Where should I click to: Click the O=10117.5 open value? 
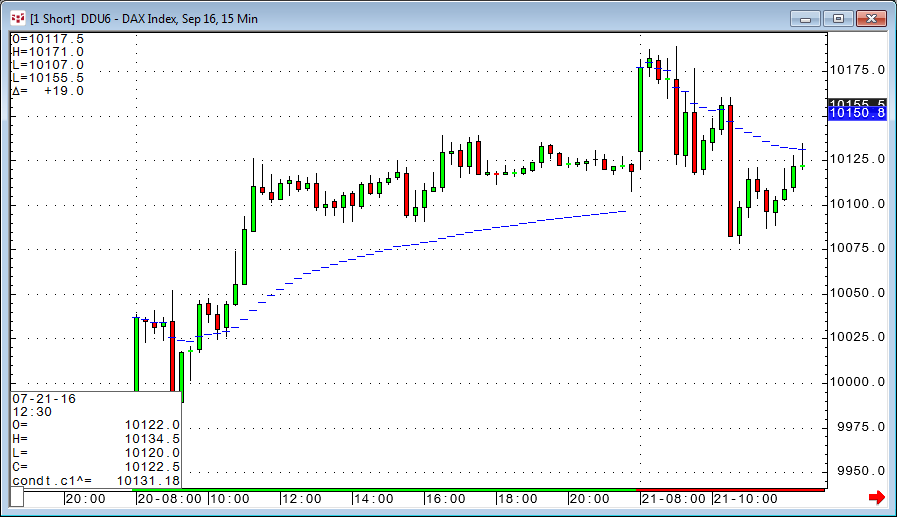click(48, 39)
